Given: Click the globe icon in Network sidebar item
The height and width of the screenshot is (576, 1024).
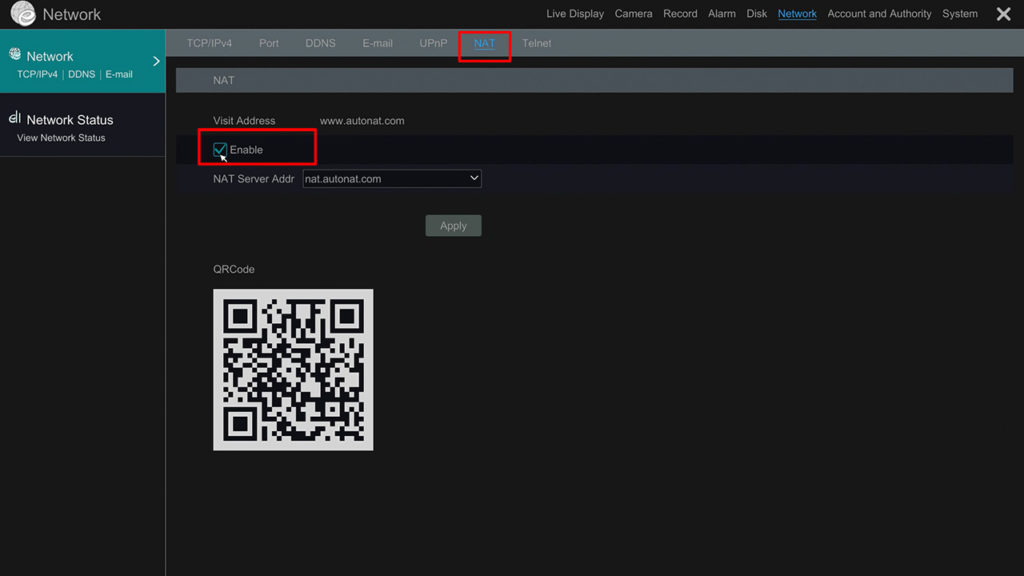Looking at the screenshot, I should (14, 54).
